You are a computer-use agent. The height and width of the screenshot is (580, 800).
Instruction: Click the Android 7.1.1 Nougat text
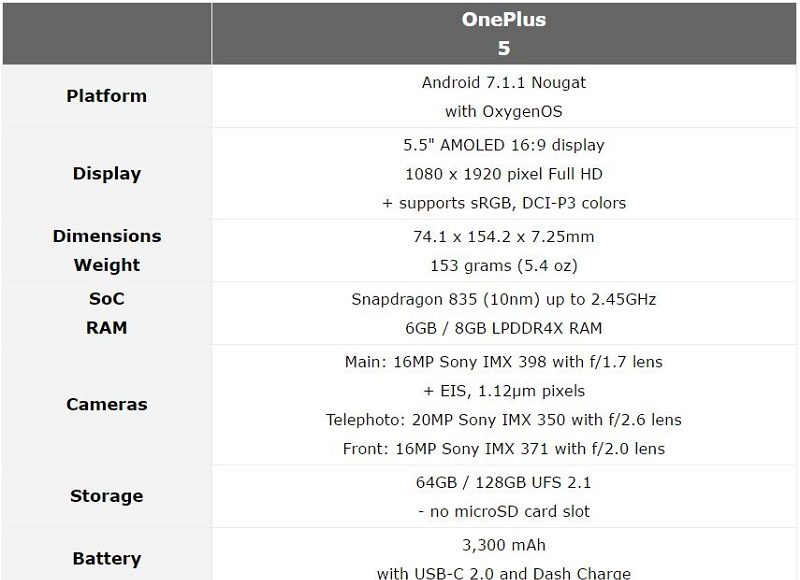click(504, 82)
